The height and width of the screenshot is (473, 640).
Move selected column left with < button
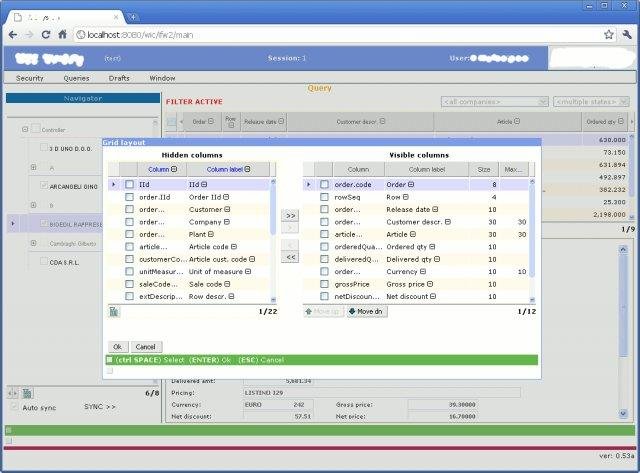(x=290, y=245)
